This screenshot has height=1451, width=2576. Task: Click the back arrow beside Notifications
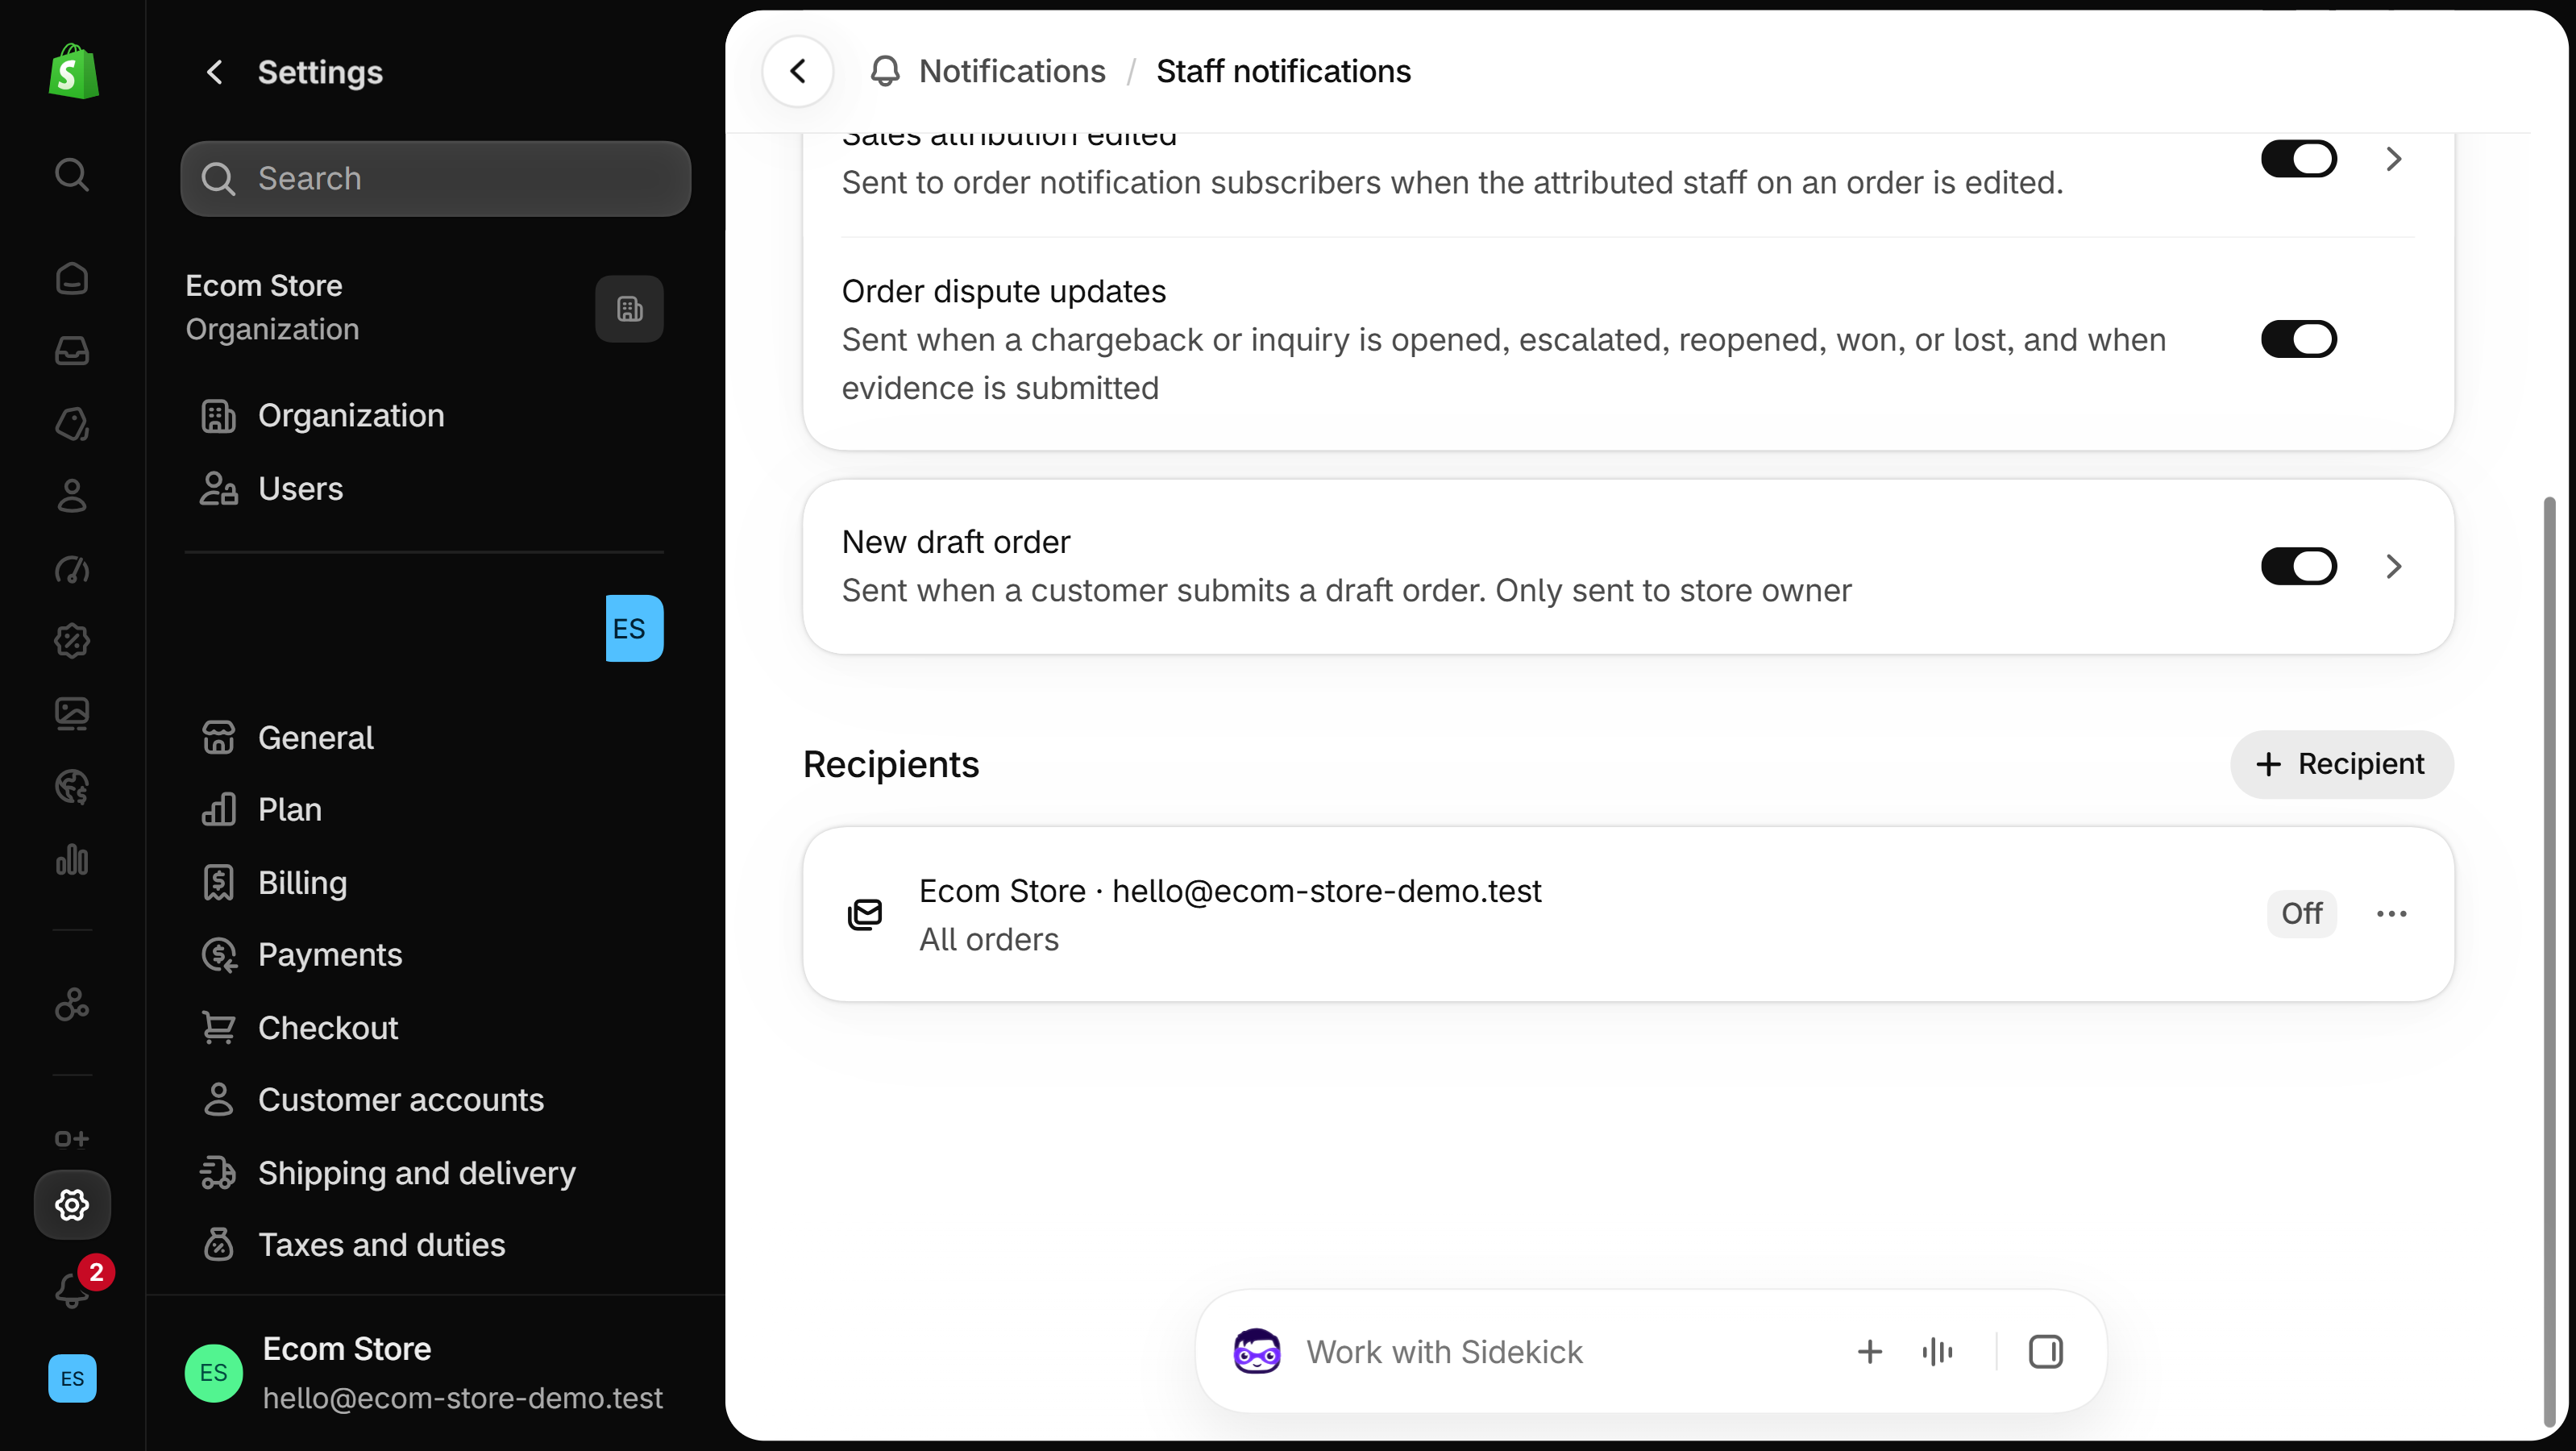(x=798, y=71)
